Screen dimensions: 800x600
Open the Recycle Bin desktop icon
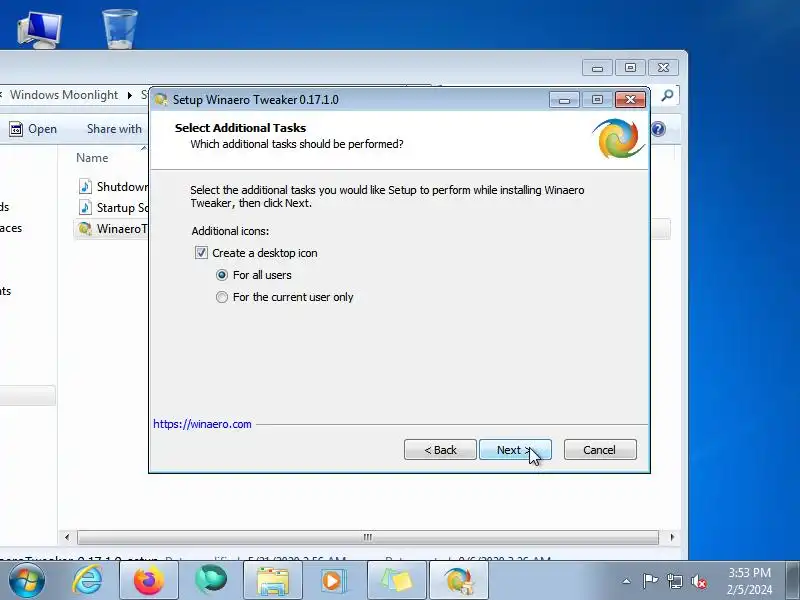coord(119,29)
